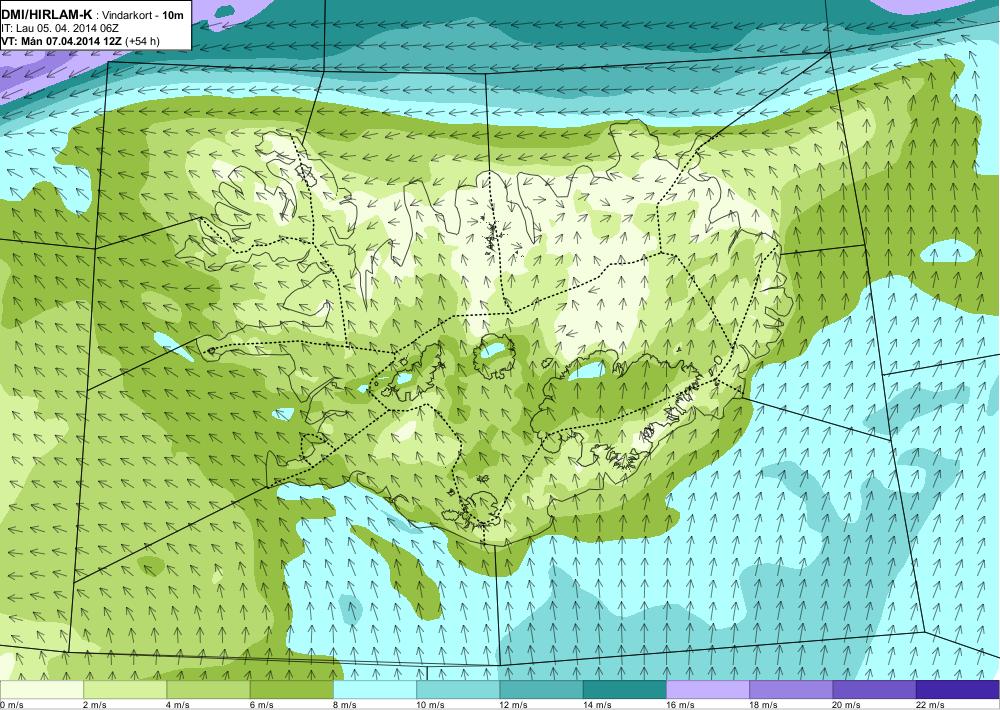Choose the 10–12 m/s turquoise legend swatch
The height and width of the screenshot is (710, 1000).
coord(458,690)
